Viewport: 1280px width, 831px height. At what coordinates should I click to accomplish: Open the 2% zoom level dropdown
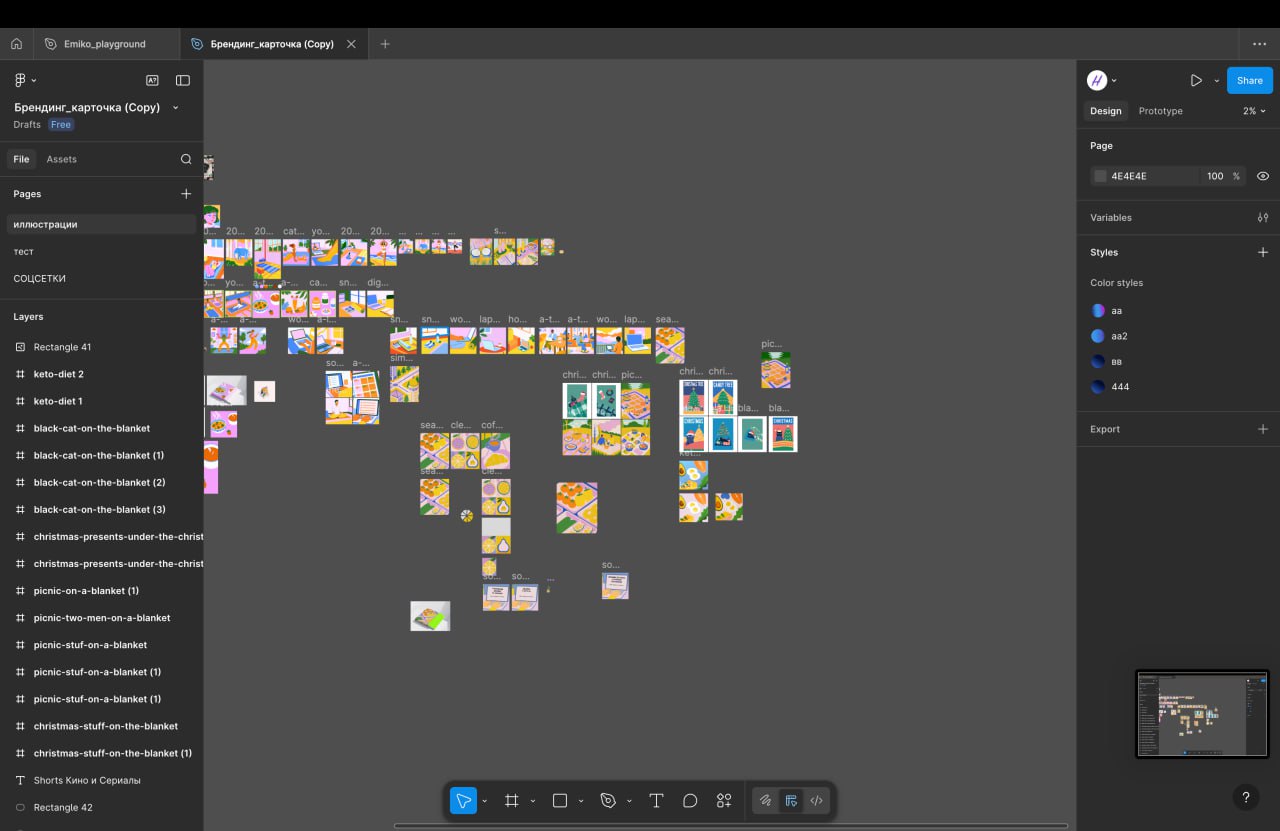coord(1254,111)
